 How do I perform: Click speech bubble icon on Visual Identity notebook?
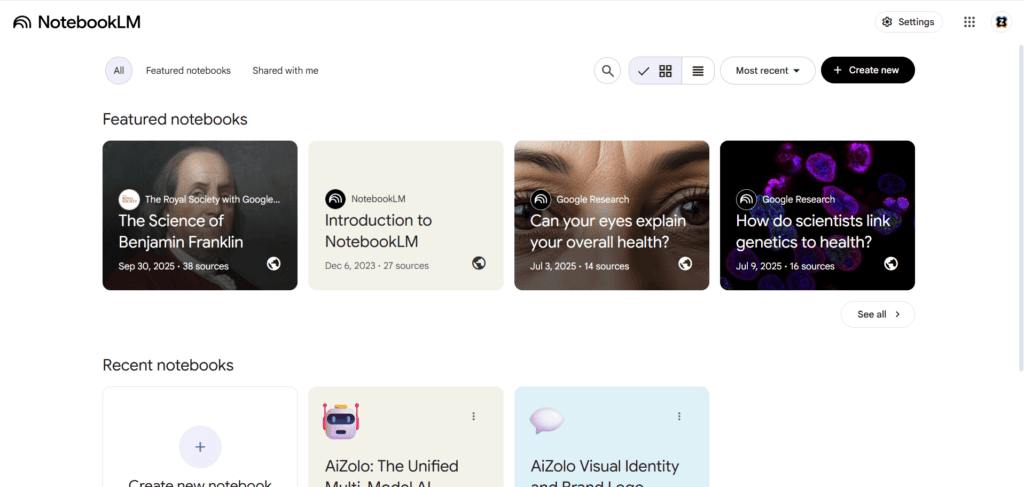coord(547,421)
